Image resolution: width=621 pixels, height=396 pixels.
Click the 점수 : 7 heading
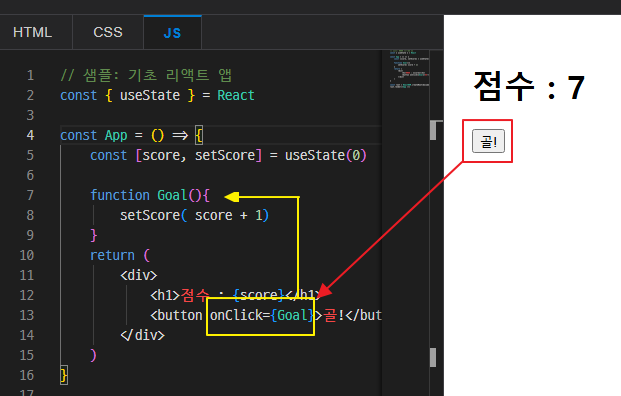pyautogui.click(x=529, y=87)
